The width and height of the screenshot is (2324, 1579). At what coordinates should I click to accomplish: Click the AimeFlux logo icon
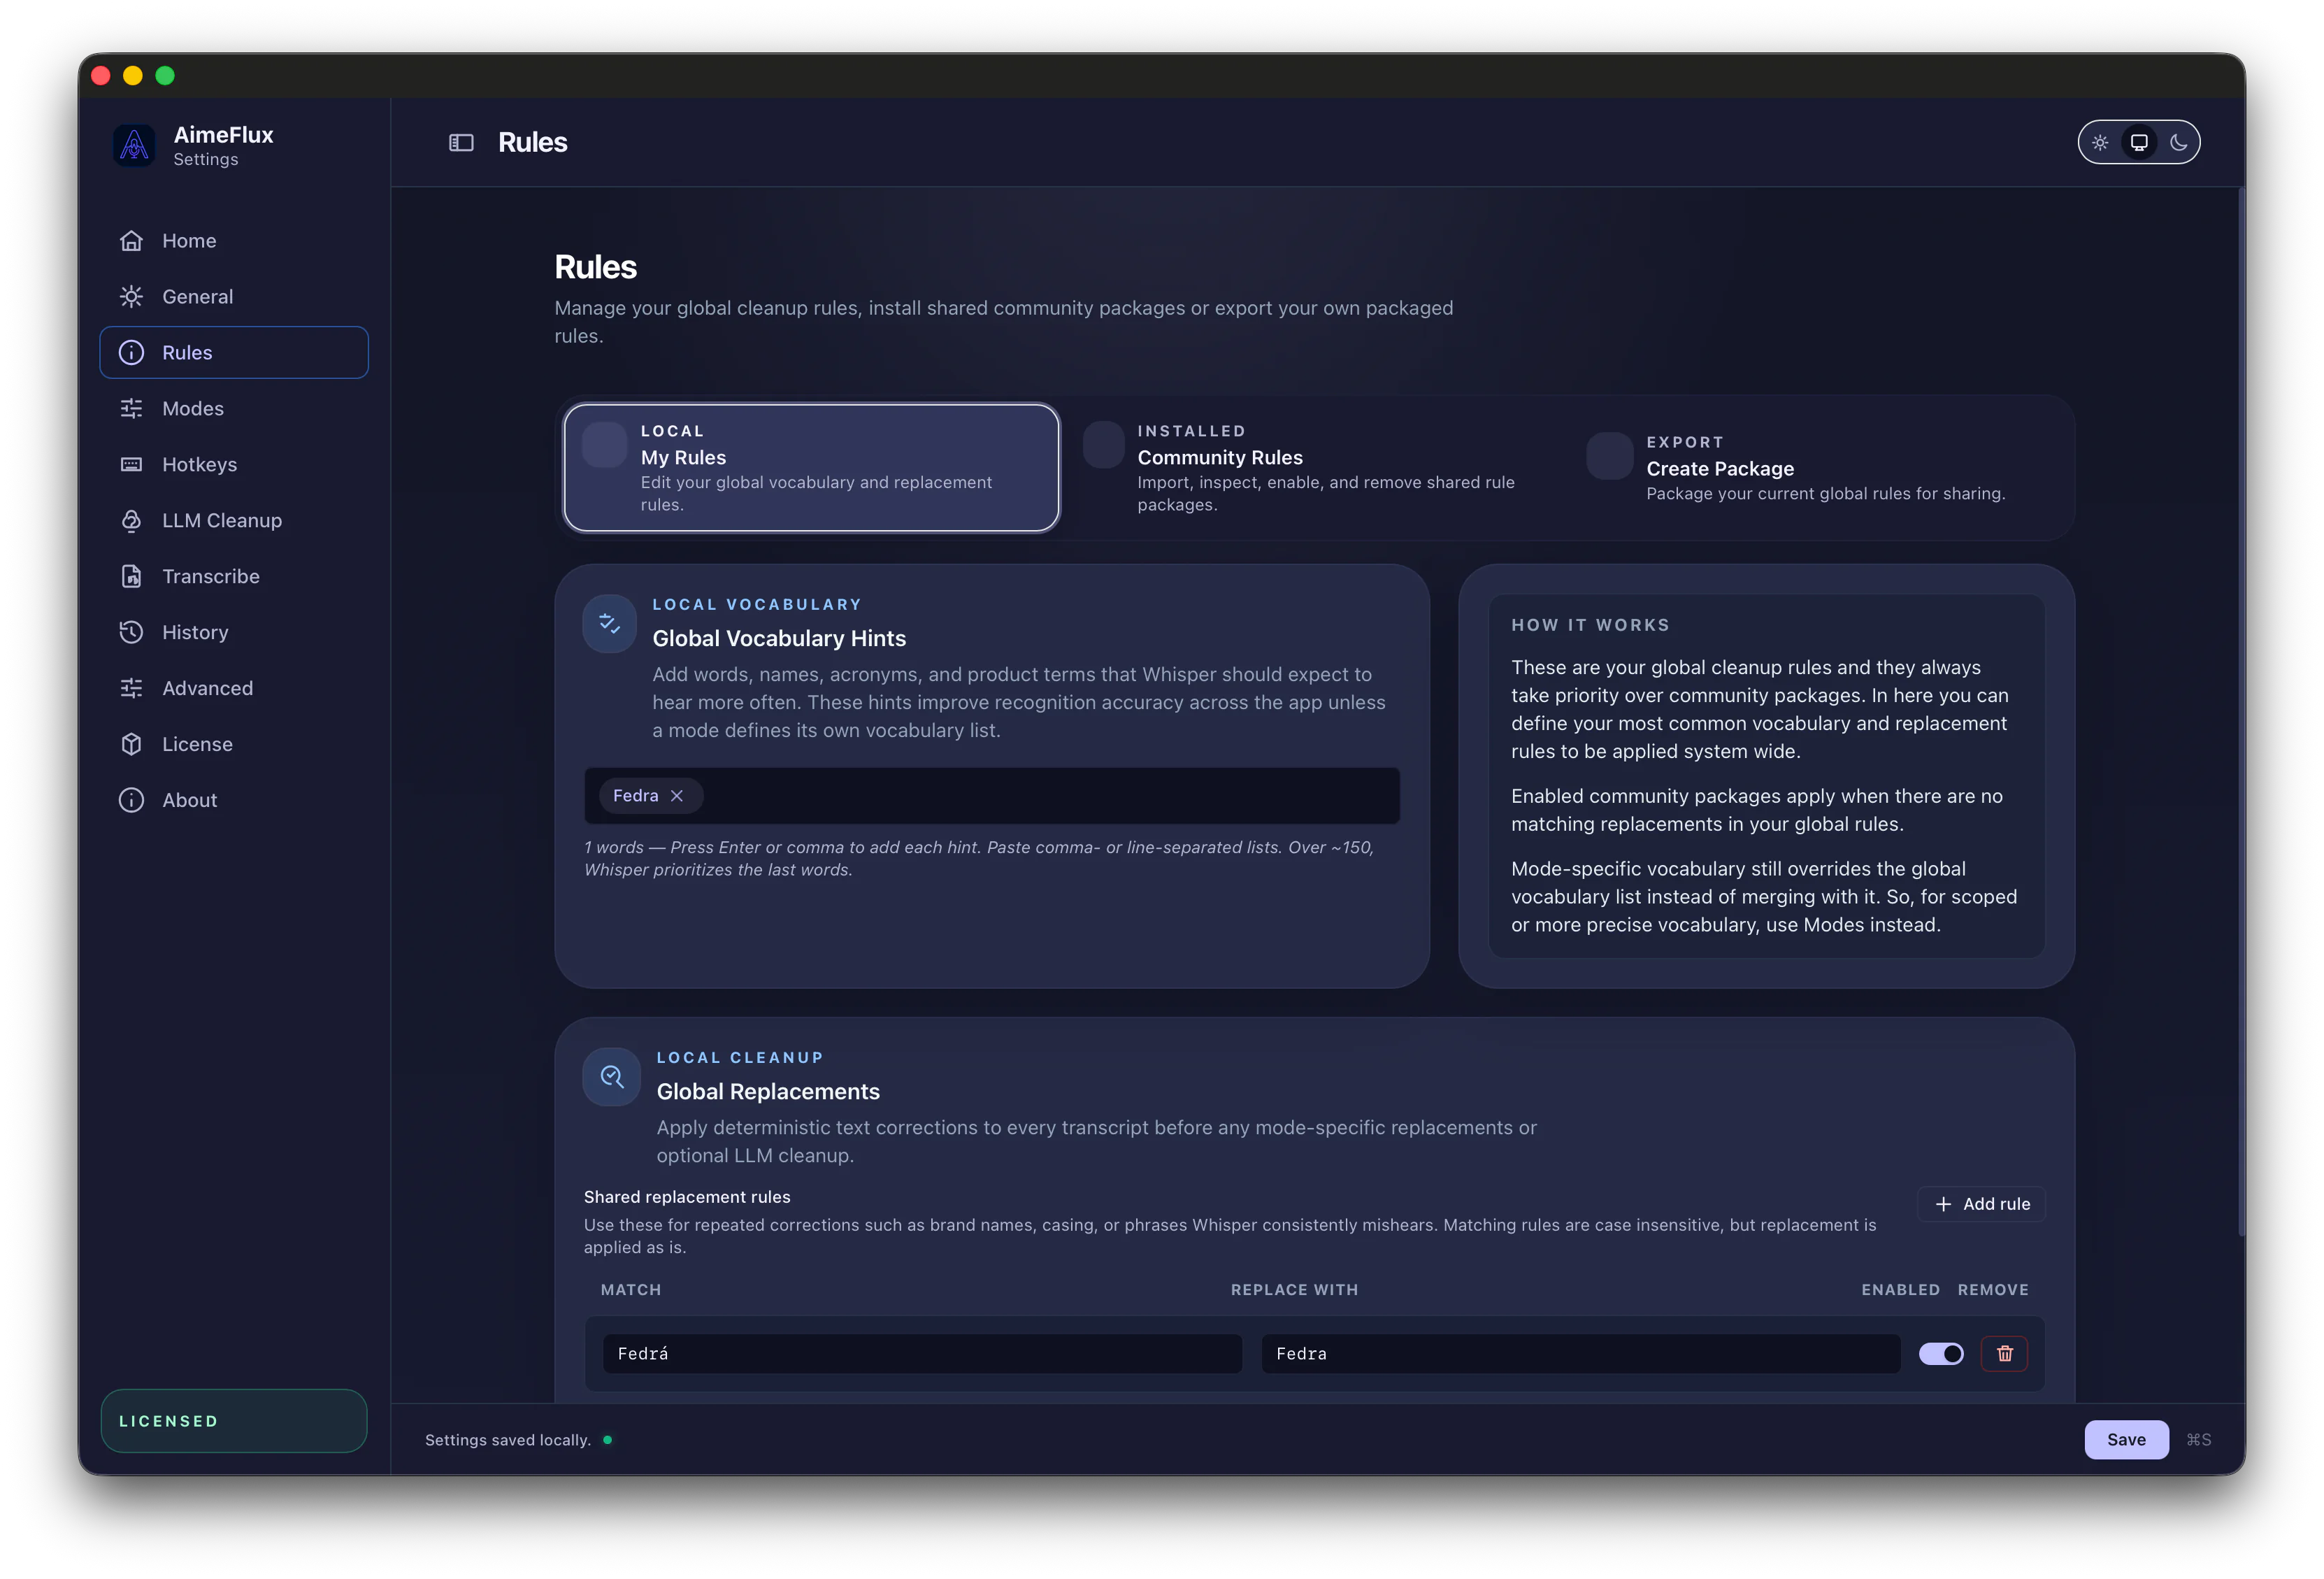(x=134, y=146)
